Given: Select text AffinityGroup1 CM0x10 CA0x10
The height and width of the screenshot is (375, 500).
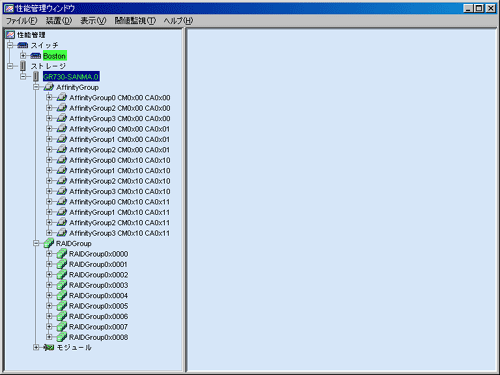Looking at the screenshot, I should click(120, 170).
